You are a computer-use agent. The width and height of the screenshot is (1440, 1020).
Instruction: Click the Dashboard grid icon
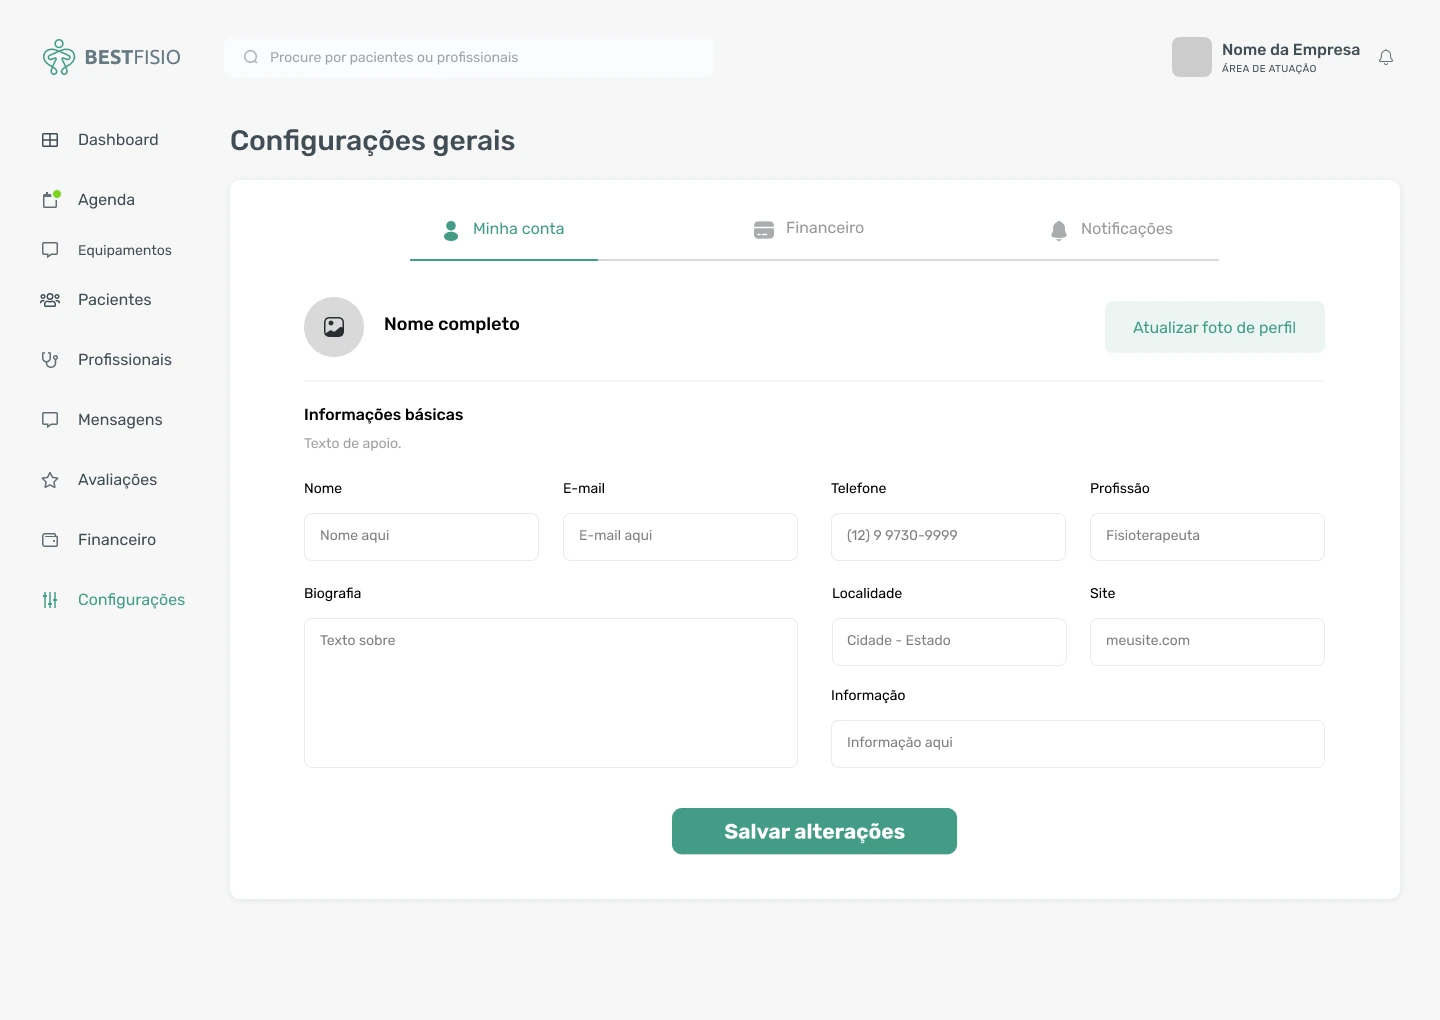click(50, 140)
